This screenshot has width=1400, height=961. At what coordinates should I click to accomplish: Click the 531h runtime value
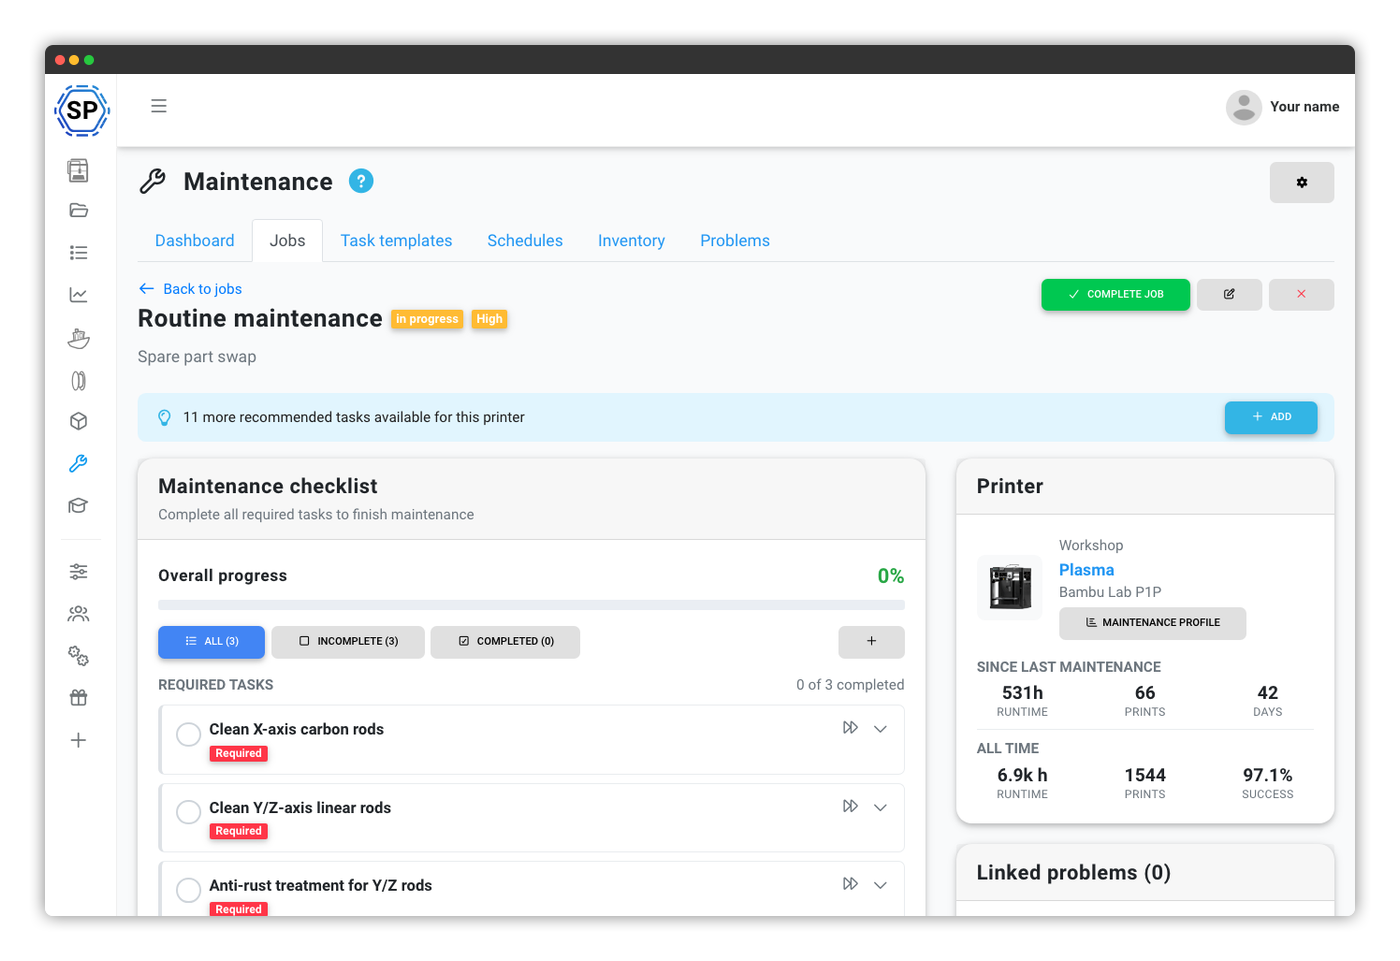(x=1022, y=693)
